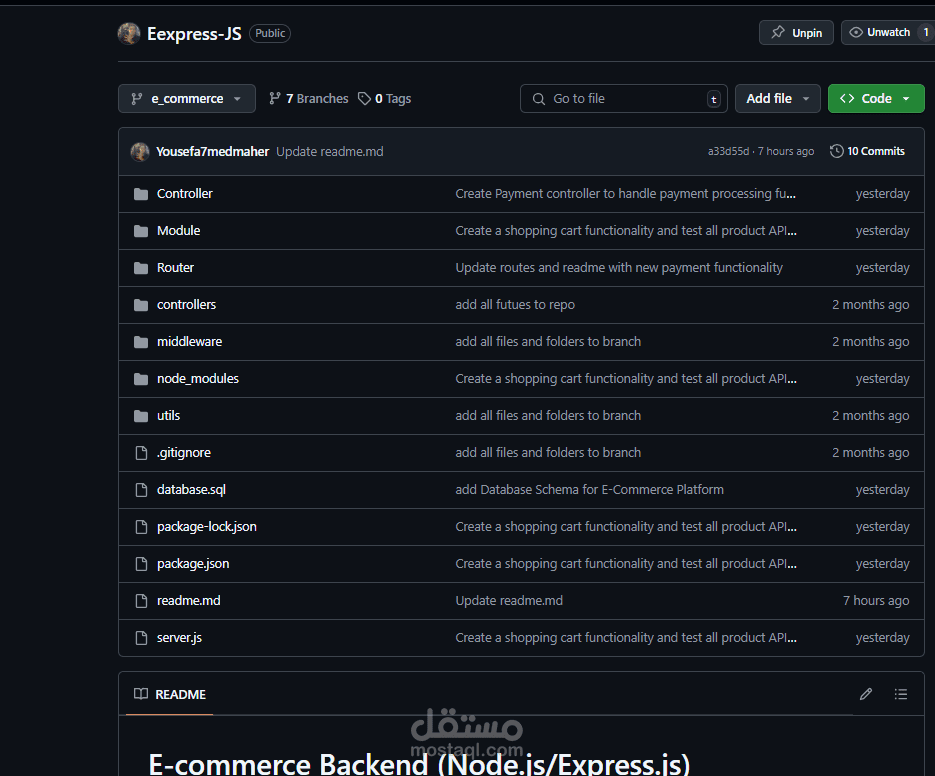Open the server.js file

[x=179, y=638]
